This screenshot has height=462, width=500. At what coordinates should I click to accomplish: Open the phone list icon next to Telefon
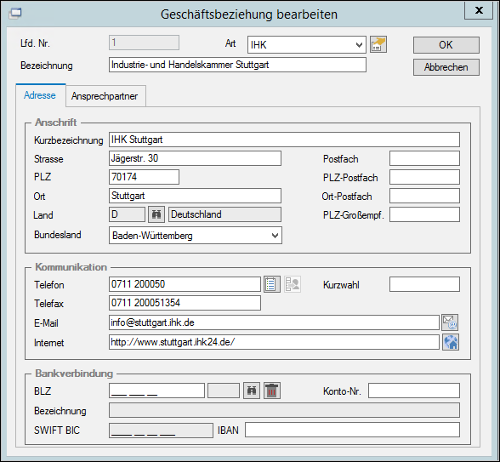pos(272,284)
